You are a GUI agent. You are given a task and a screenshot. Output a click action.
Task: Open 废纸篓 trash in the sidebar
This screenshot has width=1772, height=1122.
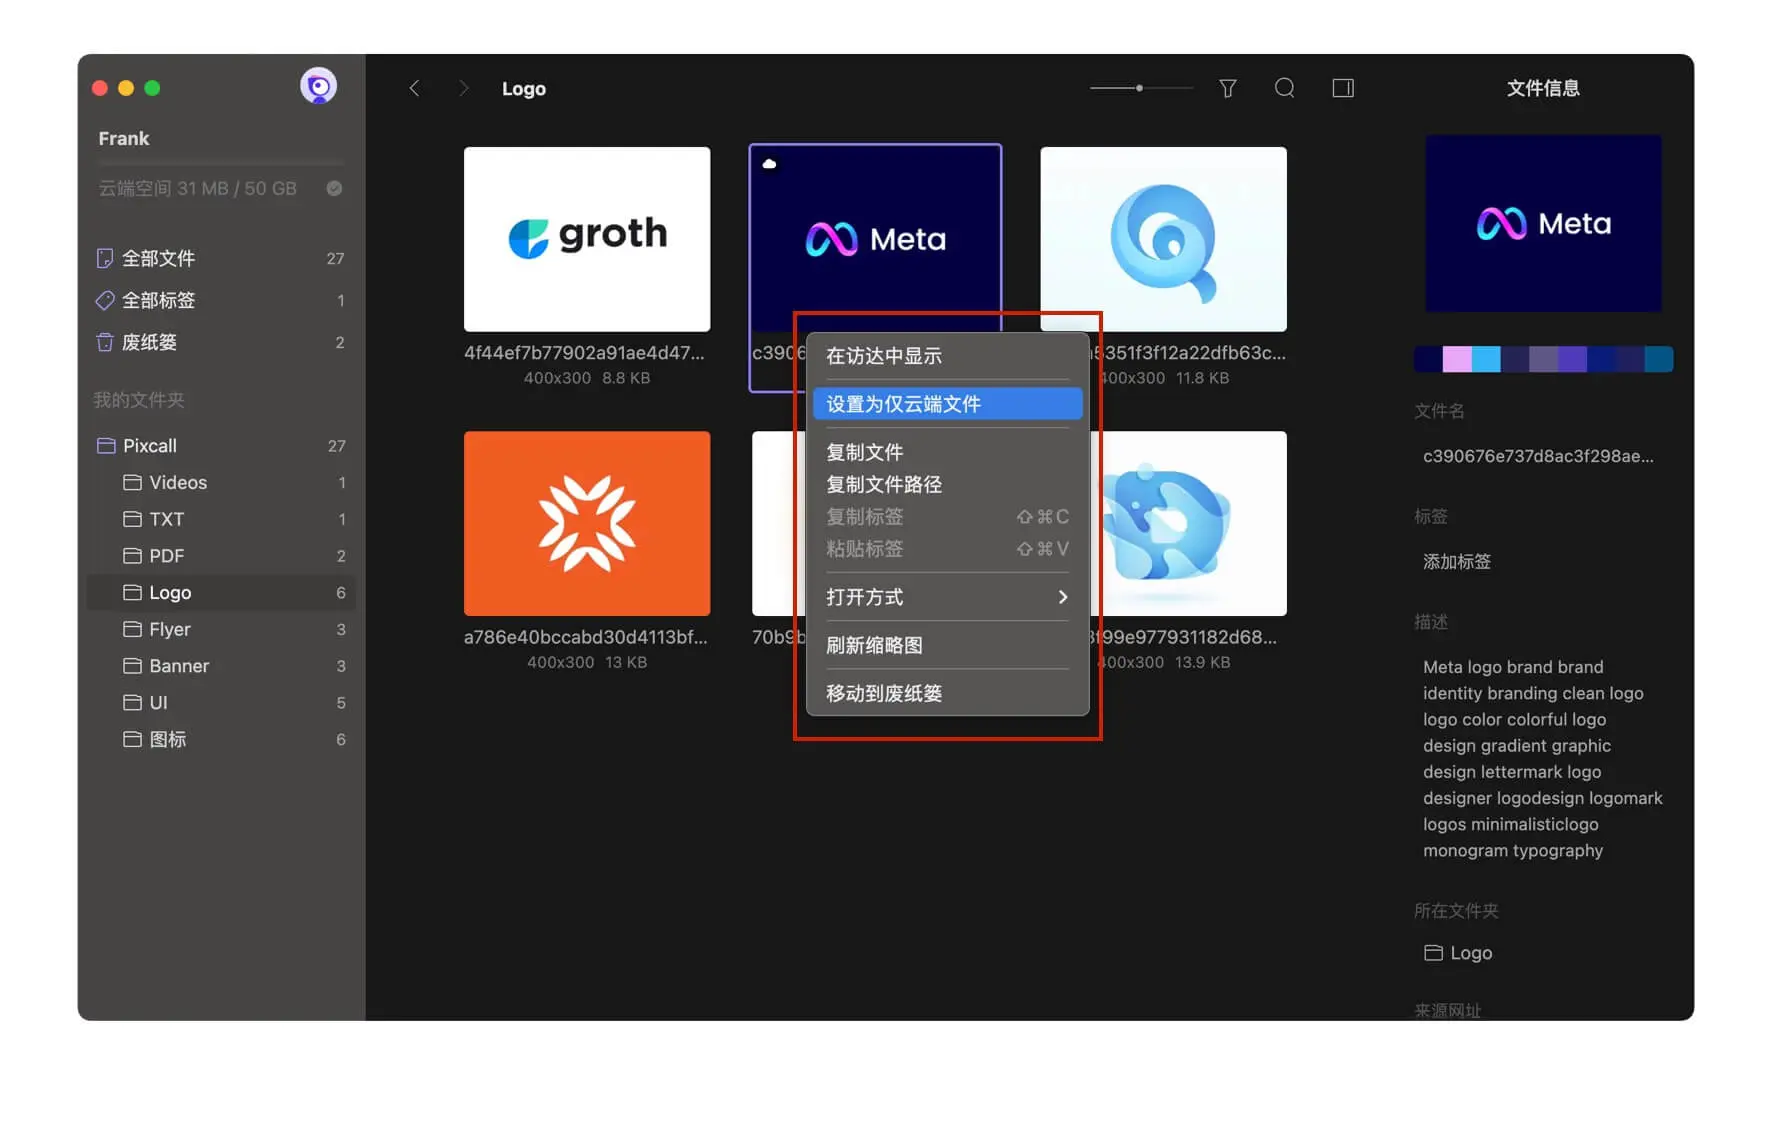220,342
